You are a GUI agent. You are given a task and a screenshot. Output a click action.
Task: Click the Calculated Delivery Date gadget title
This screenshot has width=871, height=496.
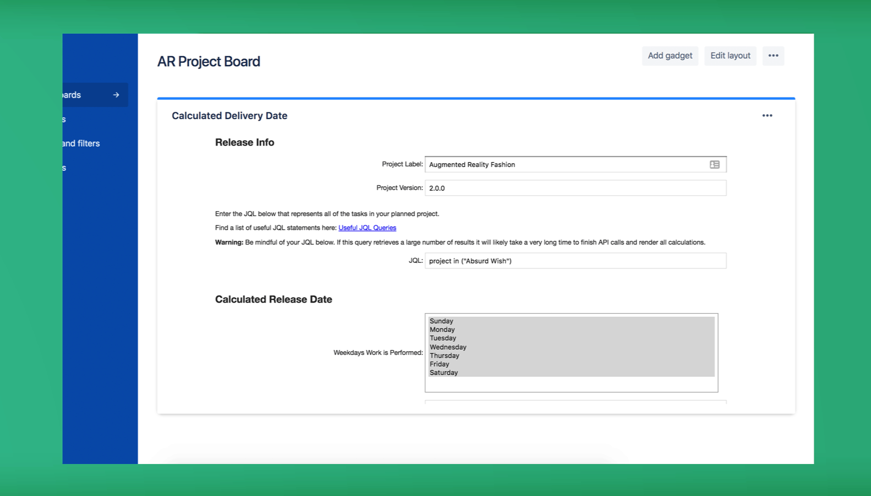click(x=229, y=116)
